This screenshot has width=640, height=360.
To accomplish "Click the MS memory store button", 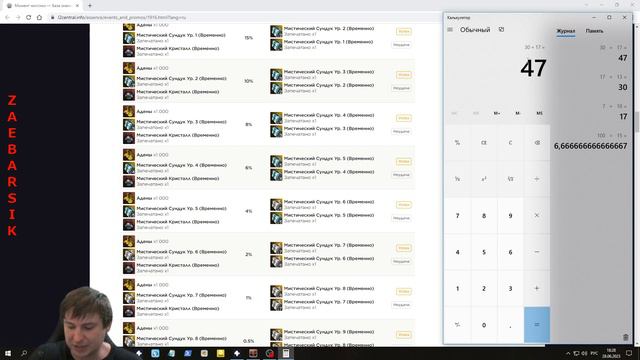I will click(x=539, y=113).
